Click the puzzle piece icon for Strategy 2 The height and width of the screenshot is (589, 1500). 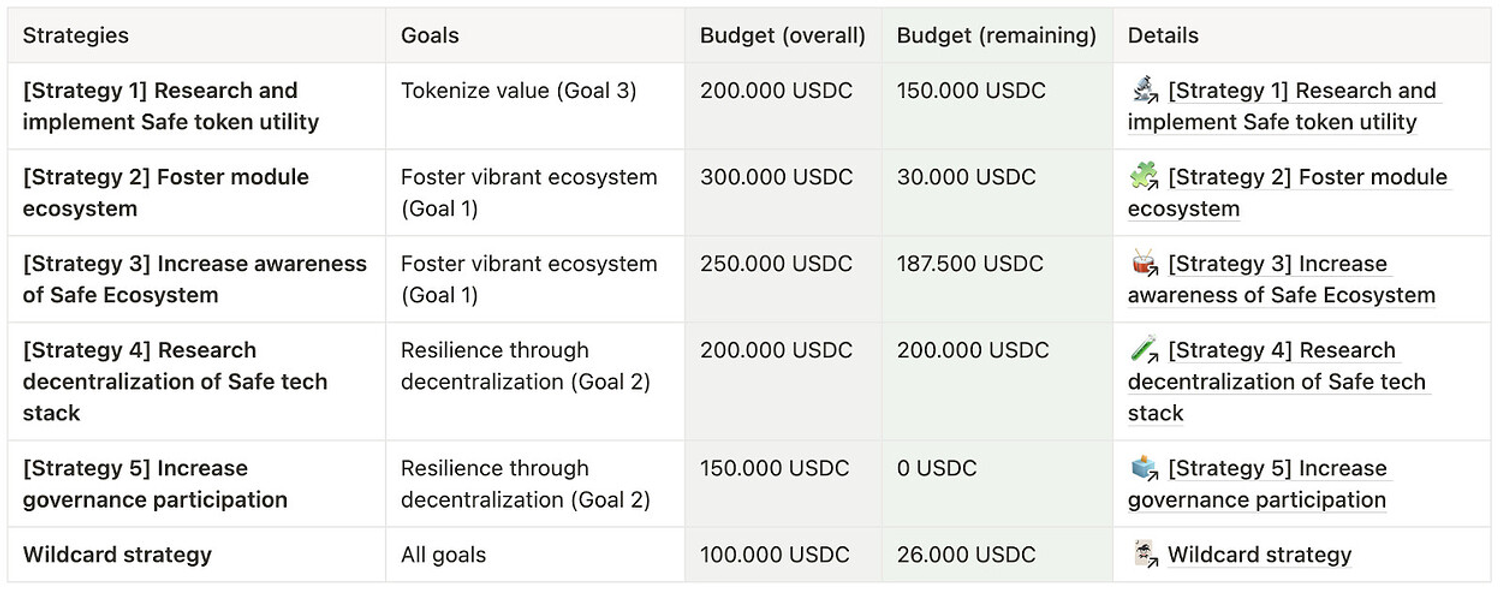pyautogui.click(x=1145, y=178)
